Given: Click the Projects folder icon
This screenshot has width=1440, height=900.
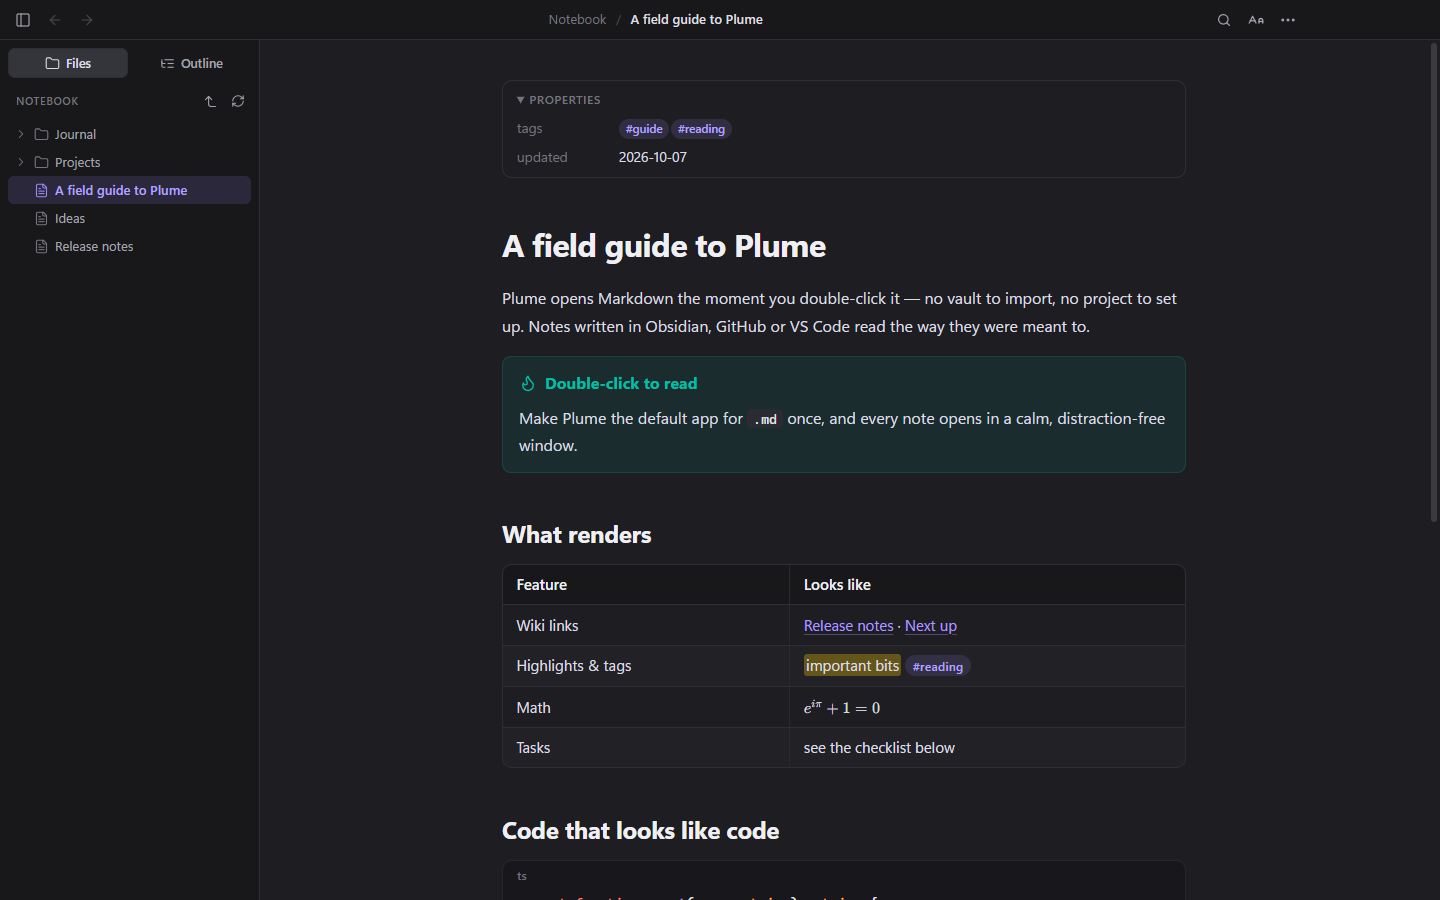Looking at the screenshot, I should pos(42,162).
